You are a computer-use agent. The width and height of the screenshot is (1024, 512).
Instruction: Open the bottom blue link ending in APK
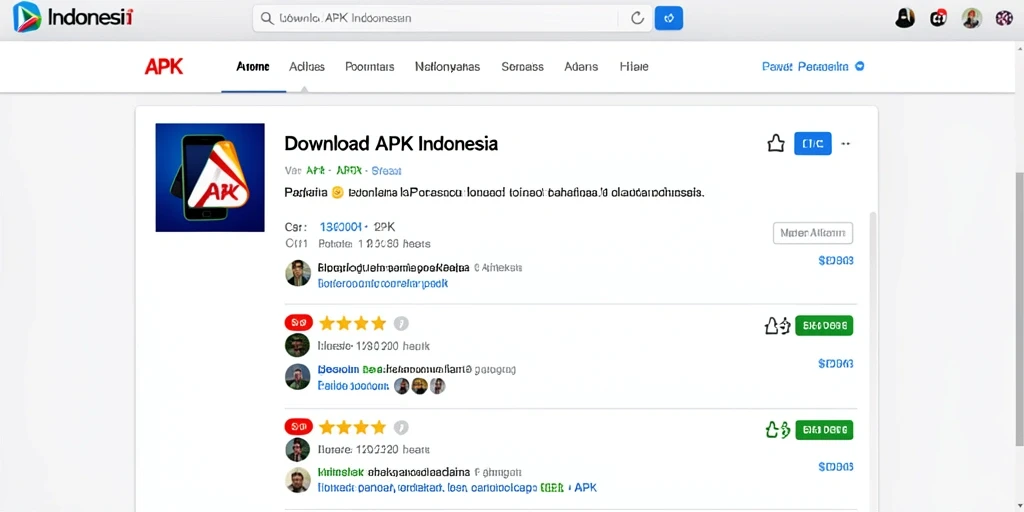point(456,488)
